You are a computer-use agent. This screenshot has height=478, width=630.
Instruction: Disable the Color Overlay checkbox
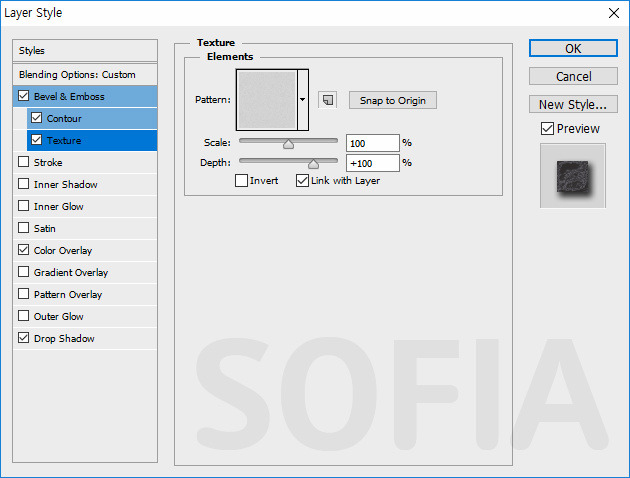[24, 250]
